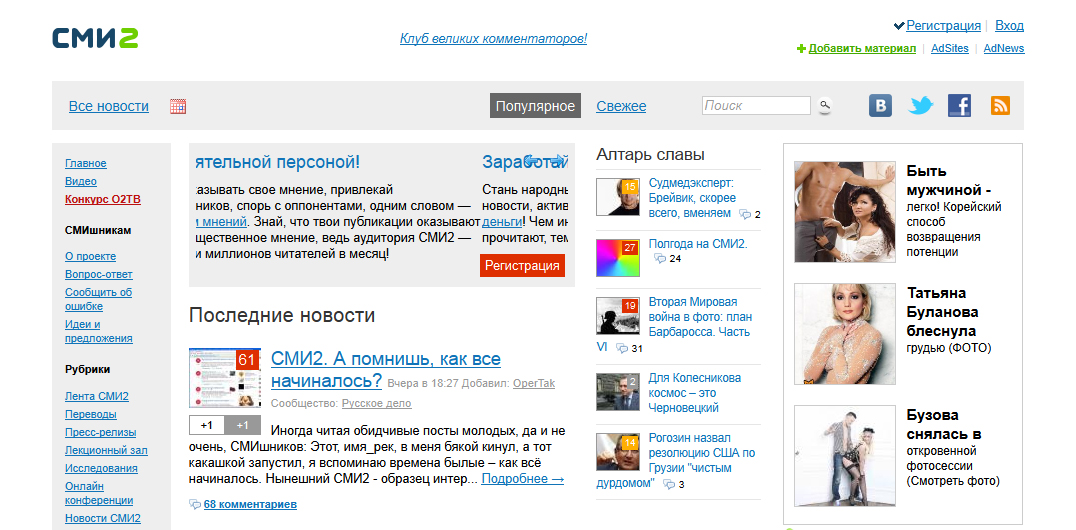Click the search magnifier button
Image resolution: width=1076 pixels, height=530 pixels.
point(824,106)
